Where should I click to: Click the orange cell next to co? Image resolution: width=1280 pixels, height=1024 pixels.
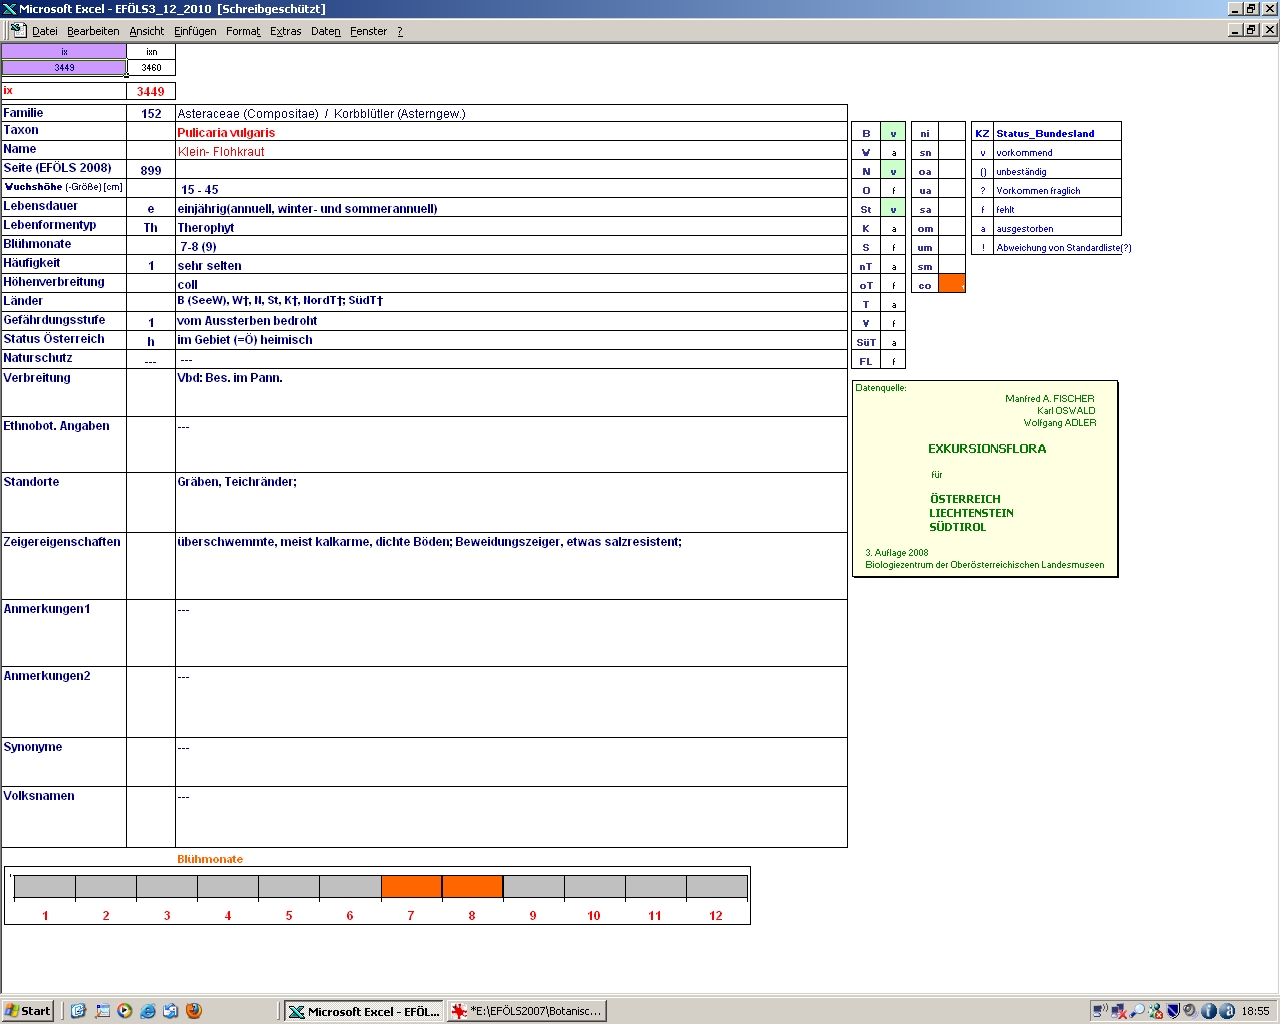click(x=952, y=285)
